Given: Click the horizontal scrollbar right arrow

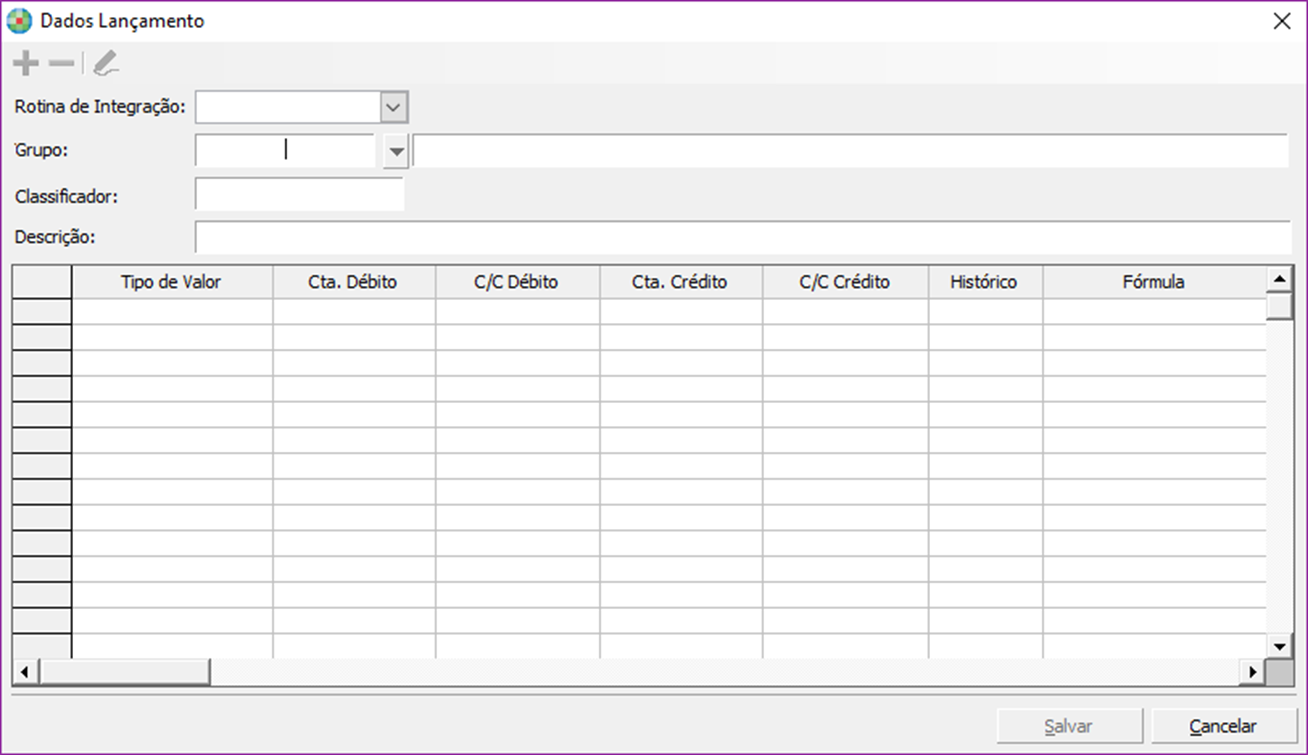Looking at the screenshot, I should click(x=1253, y=672).
